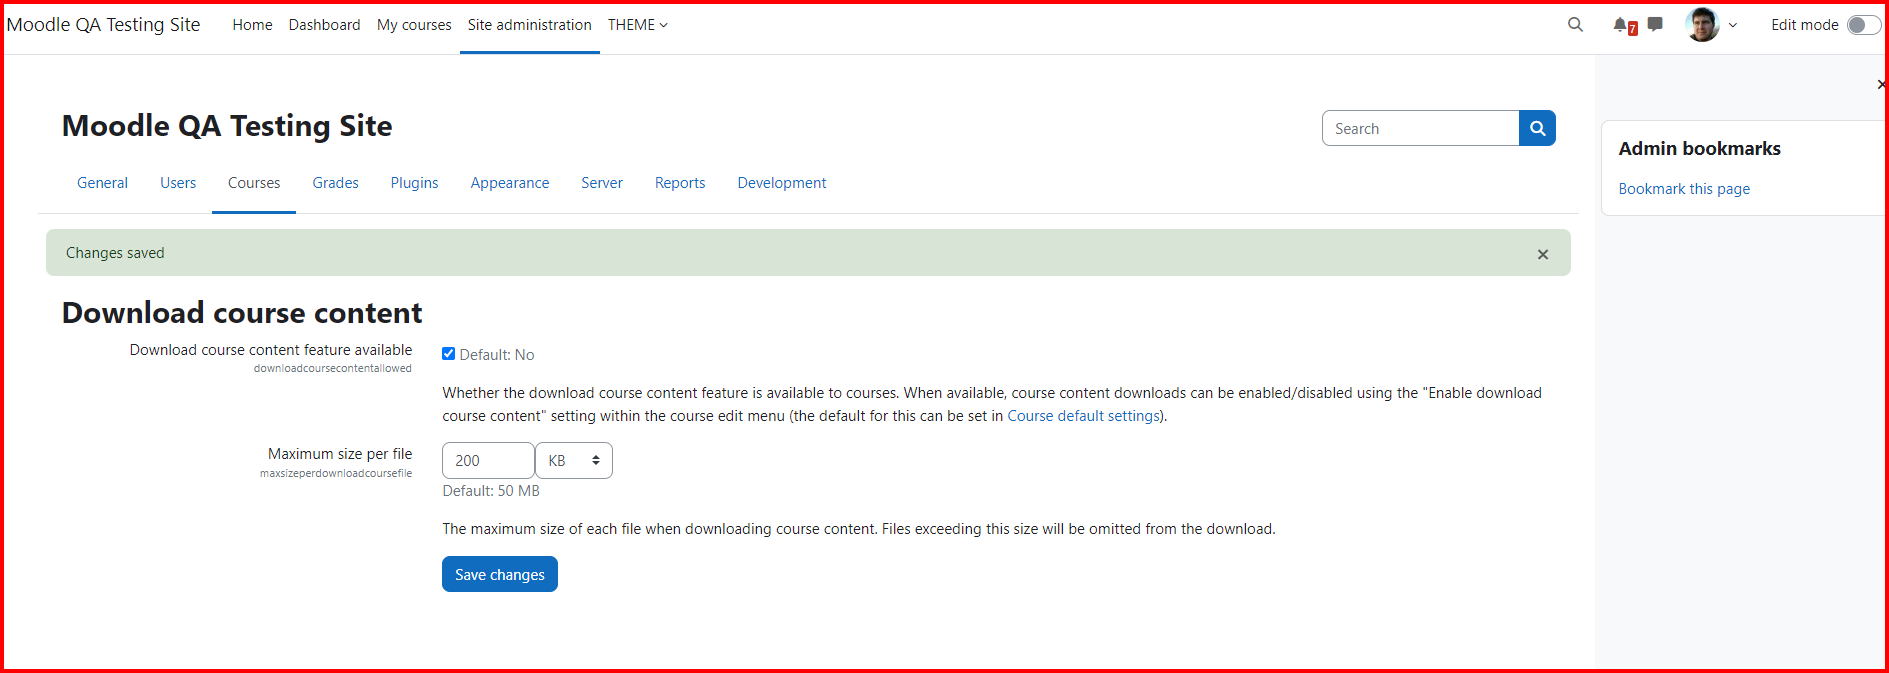Click the maximum size 200 input field
Image resolution: width=1889 pixels, height=673 pixels.
(488, 461)
